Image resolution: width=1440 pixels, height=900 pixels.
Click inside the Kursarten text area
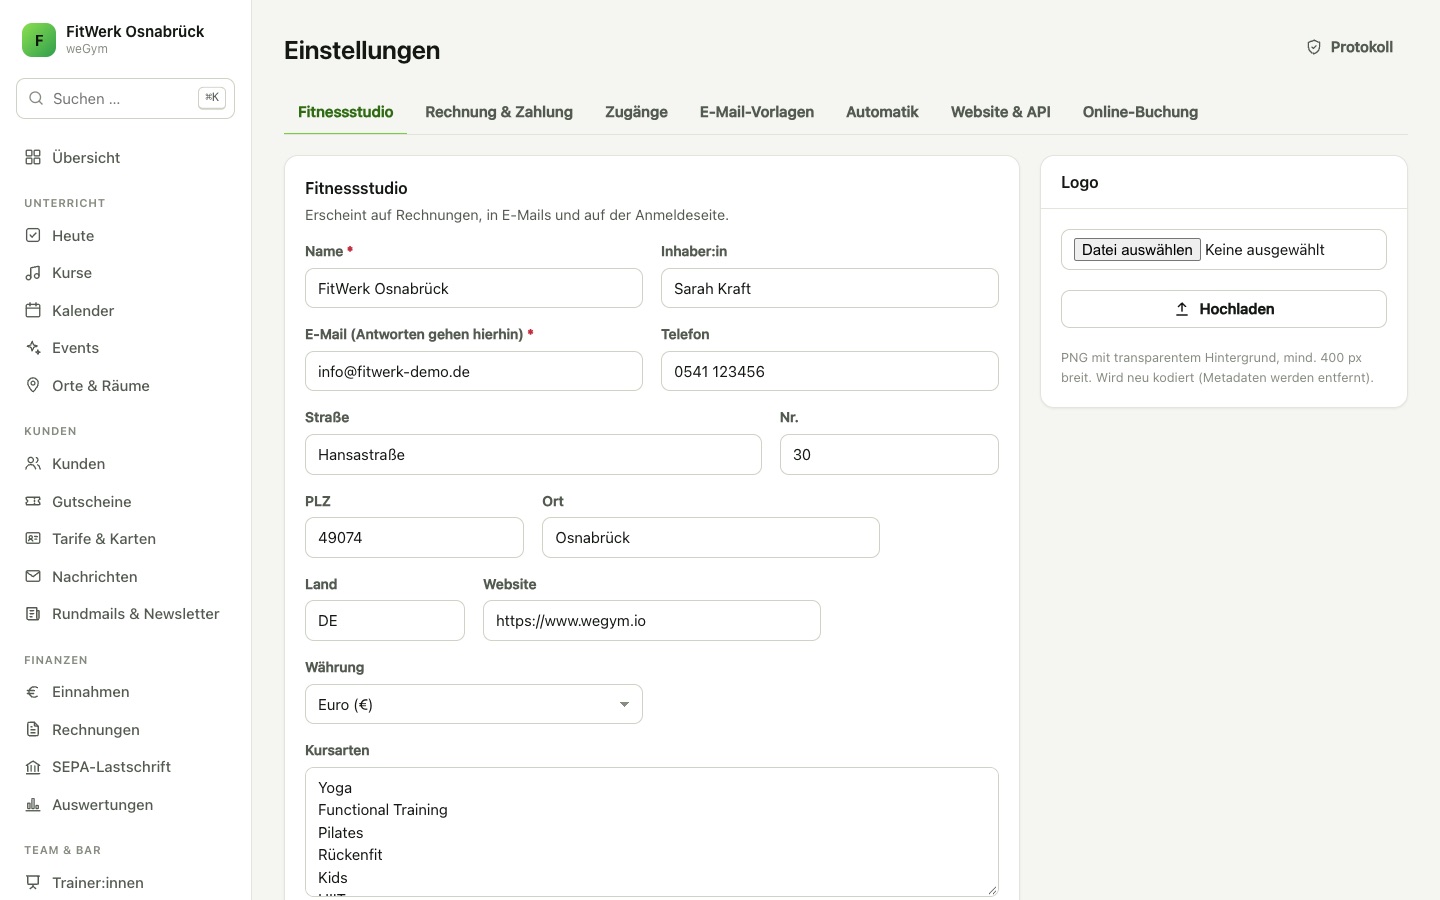[x=651, y=832]
